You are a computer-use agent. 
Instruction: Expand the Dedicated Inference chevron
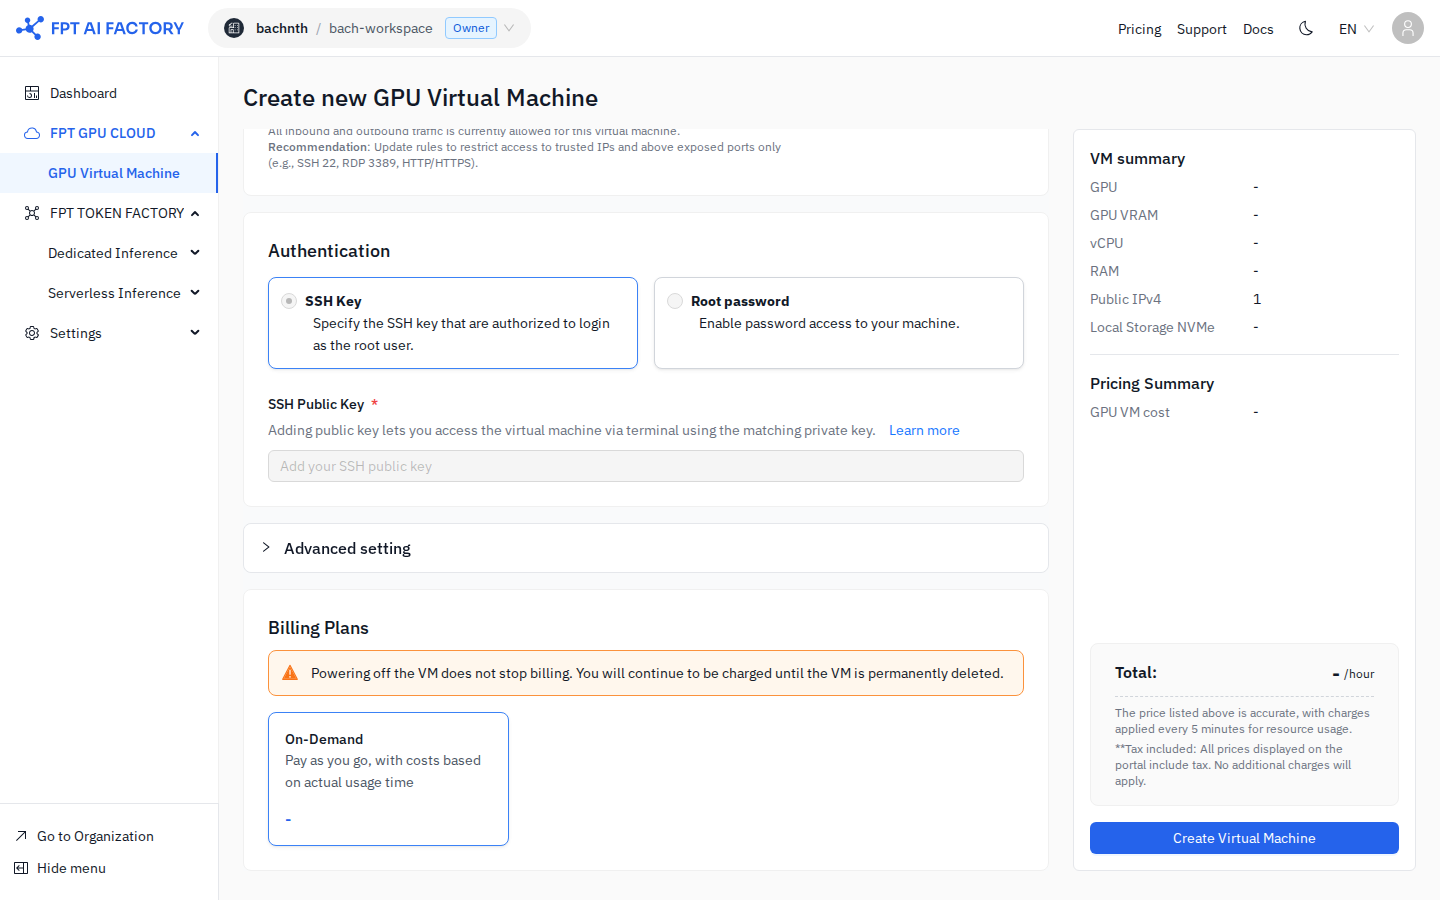coord(195,253)
